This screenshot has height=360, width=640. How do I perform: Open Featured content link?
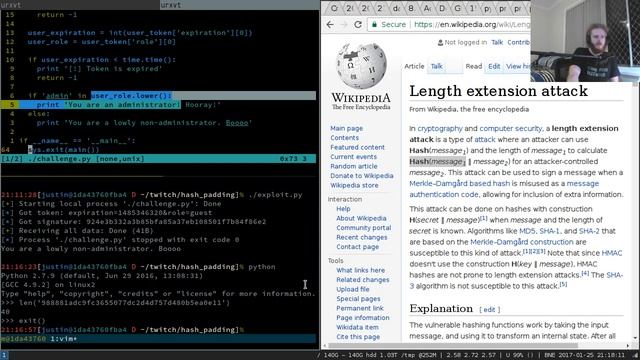(x=357, y=147)
